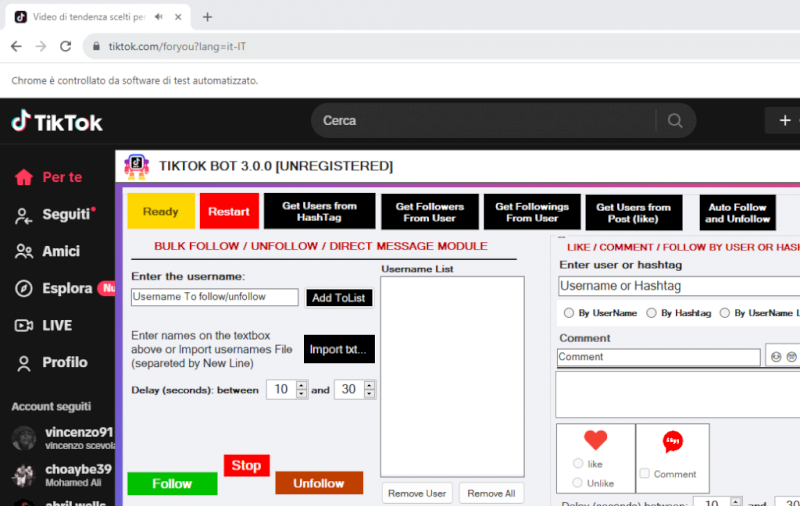
Task: Reload the page in Chrome
Action: 66,46
